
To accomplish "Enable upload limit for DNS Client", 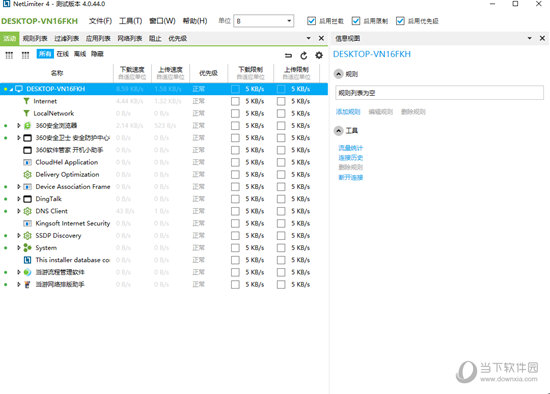I will 281,211.
